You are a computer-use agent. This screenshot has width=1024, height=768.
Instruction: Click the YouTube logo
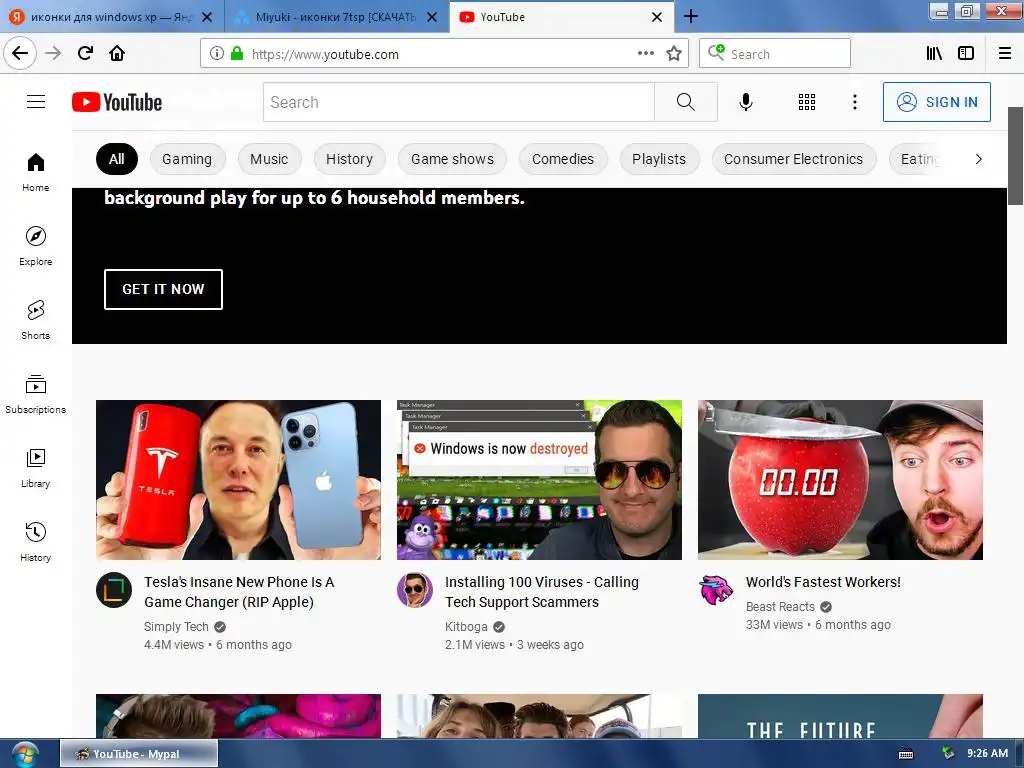click(x=117, y=103)
